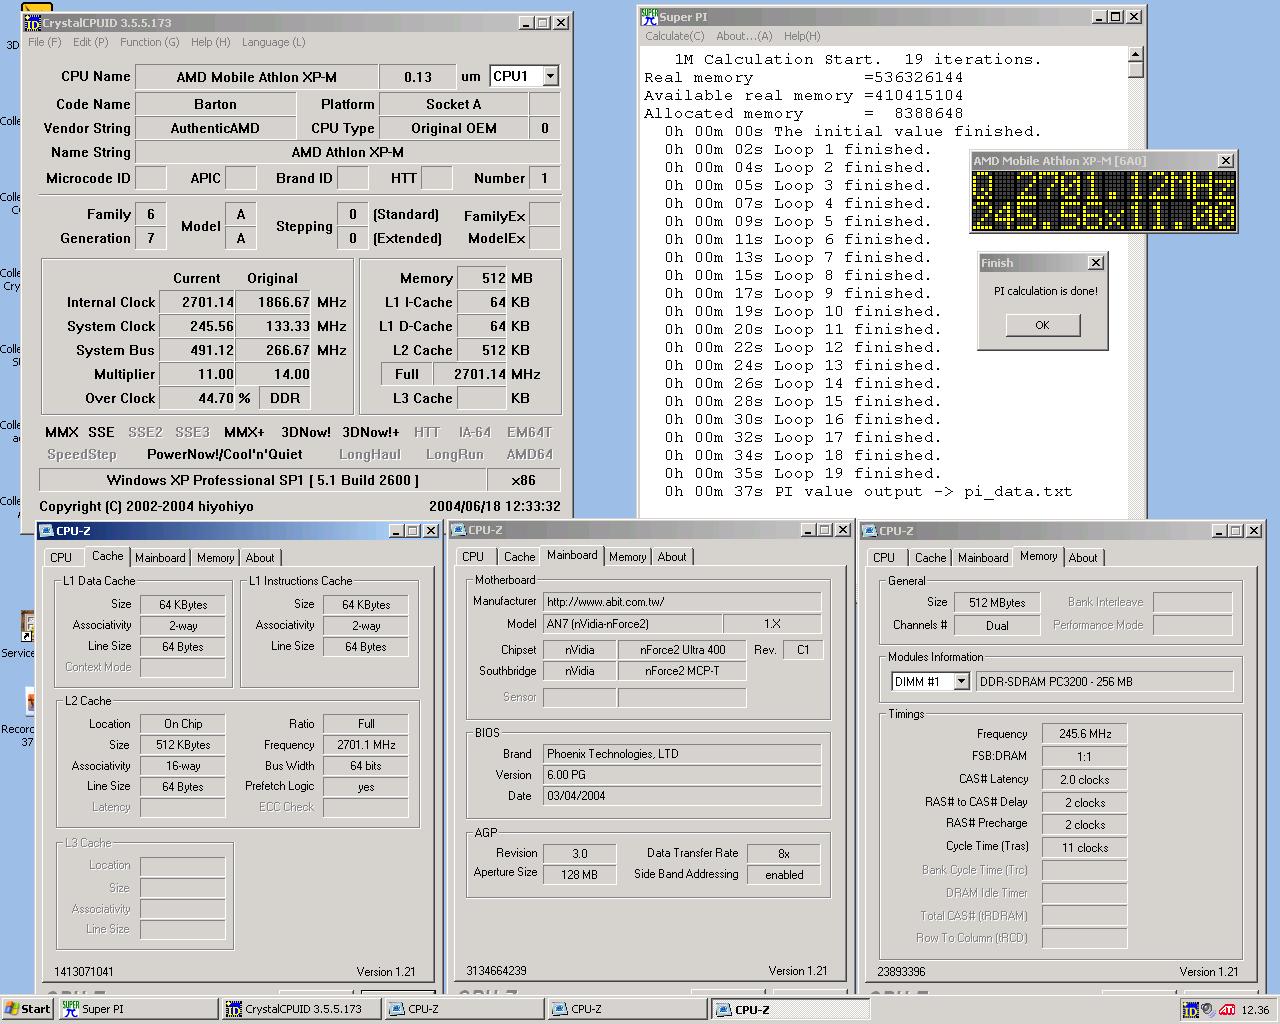Click the yellow LED frequency display panel
Screen dimensions: 1280x1024
(1104, 201)
